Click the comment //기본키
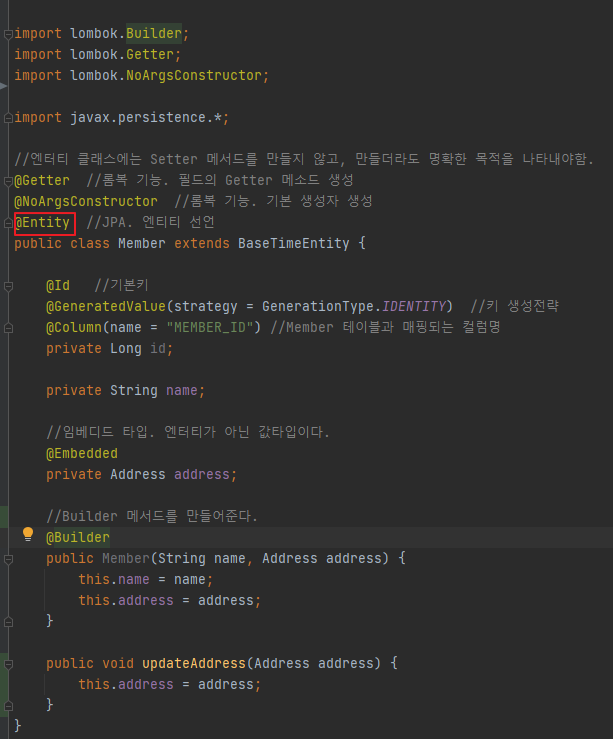The image size is (613, 739). tap(122, 285)
